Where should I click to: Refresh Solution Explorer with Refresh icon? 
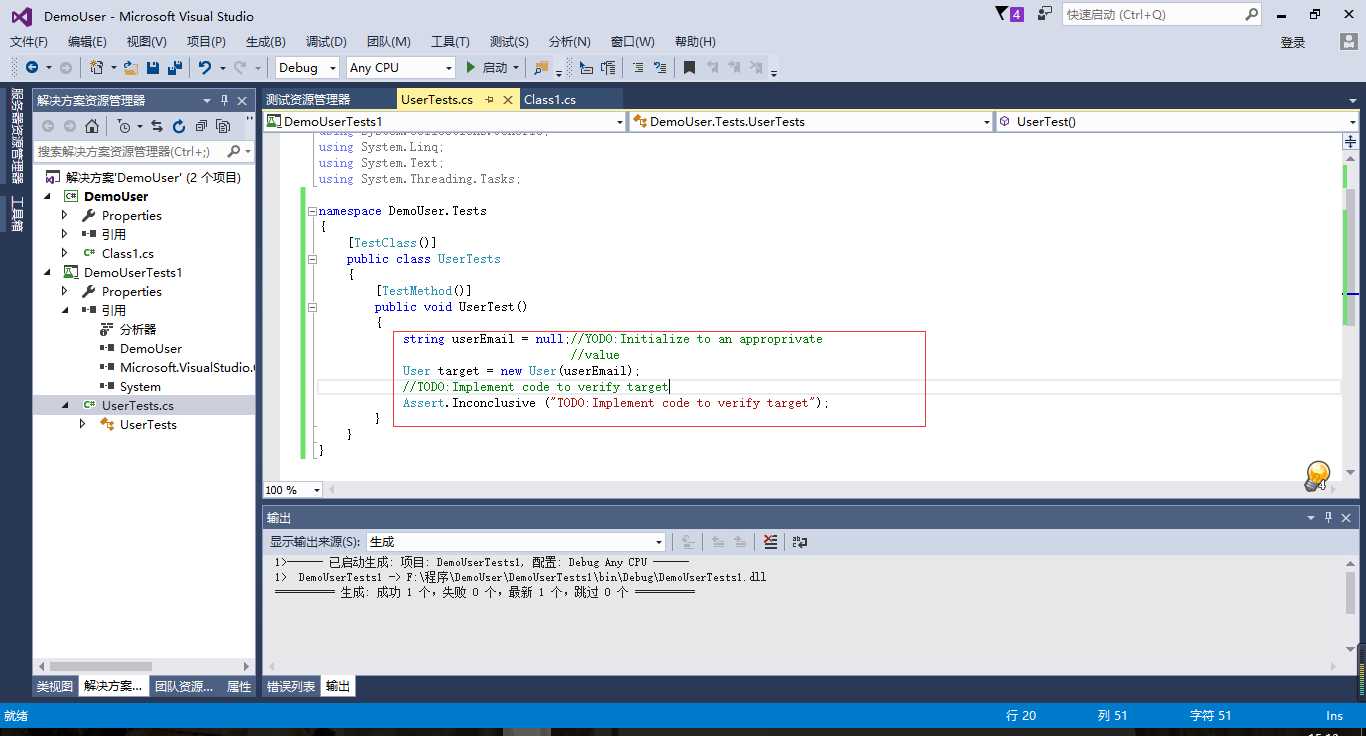click(179, 126)
